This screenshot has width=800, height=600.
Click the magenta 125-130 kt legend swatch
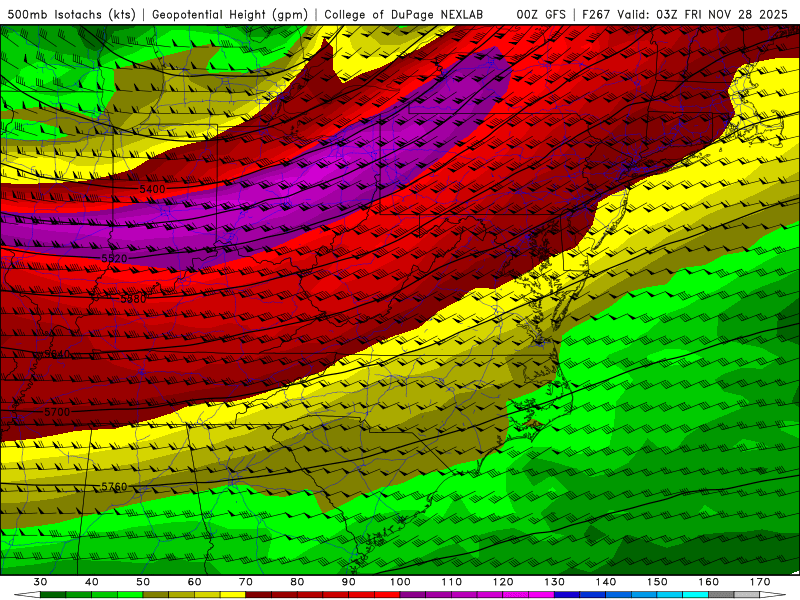(541, 595)
